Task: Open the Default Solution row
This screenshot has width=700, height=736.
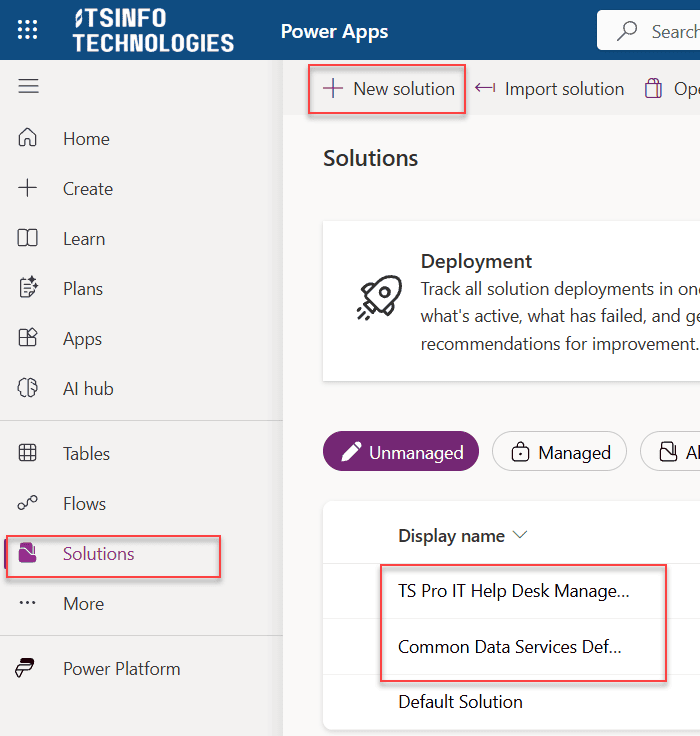Action: (x=460, y=702)
